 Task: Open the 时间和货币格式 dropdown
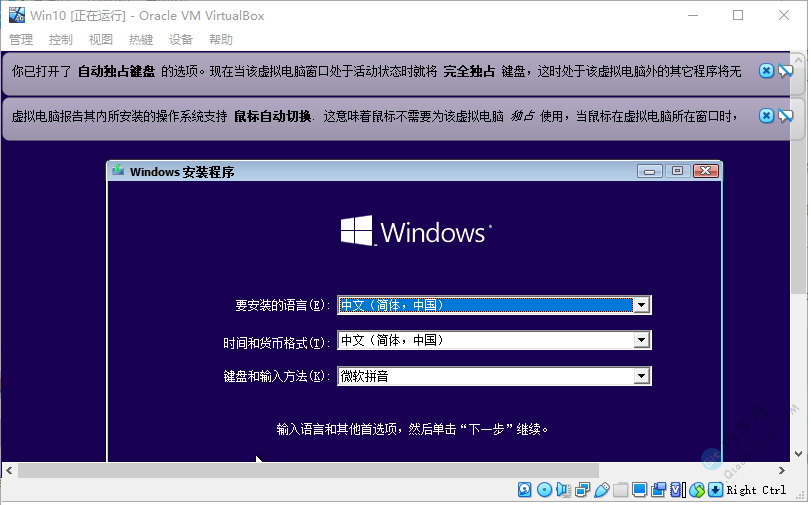pos(494,340)
